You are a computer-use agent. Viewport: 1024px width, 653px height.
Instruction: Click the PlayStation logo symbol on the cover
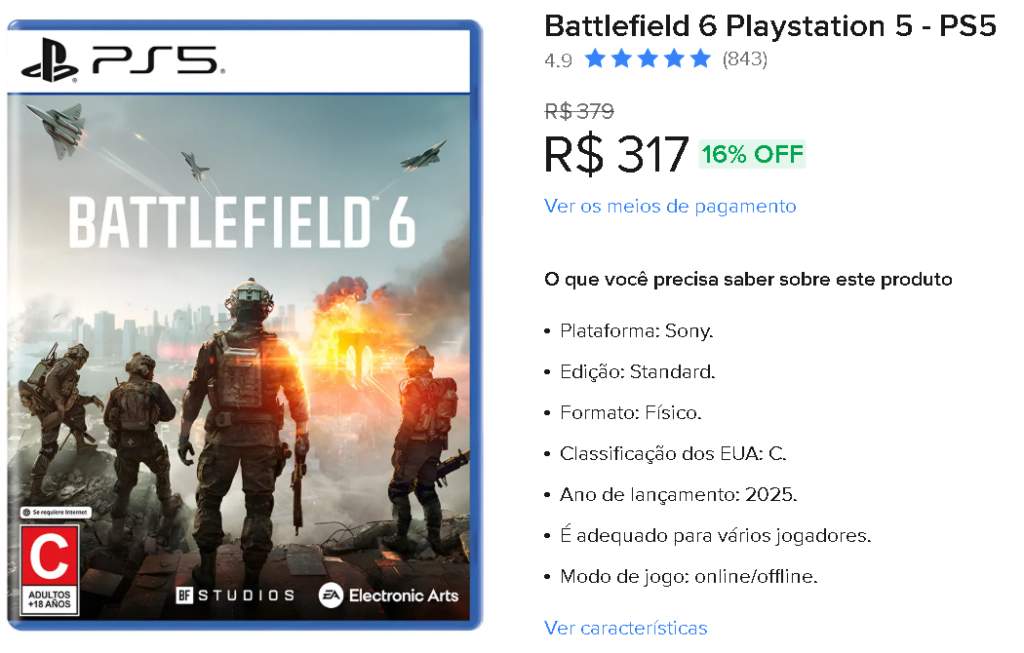pos(49,63)
